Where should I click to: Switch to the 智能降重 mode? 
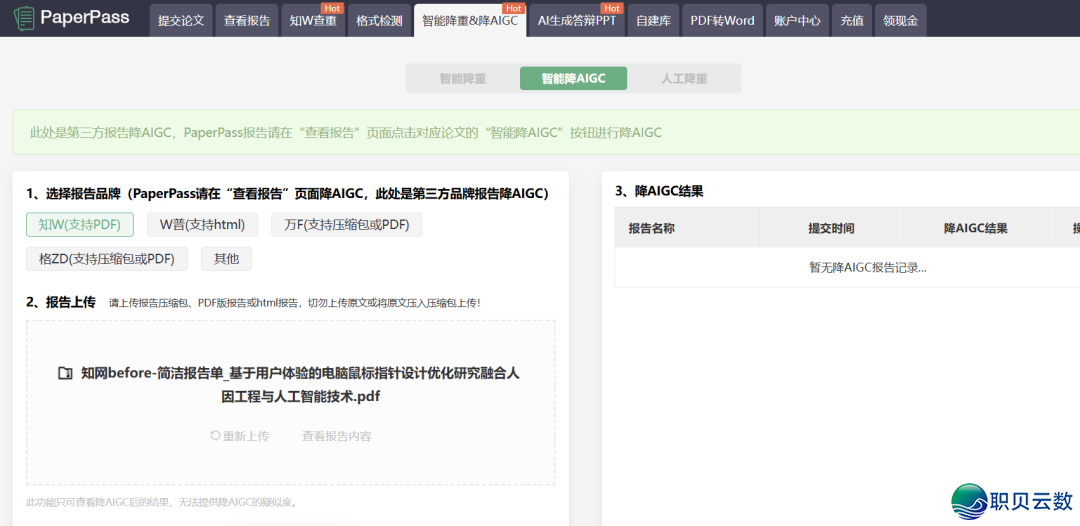[x=463, y=78]
